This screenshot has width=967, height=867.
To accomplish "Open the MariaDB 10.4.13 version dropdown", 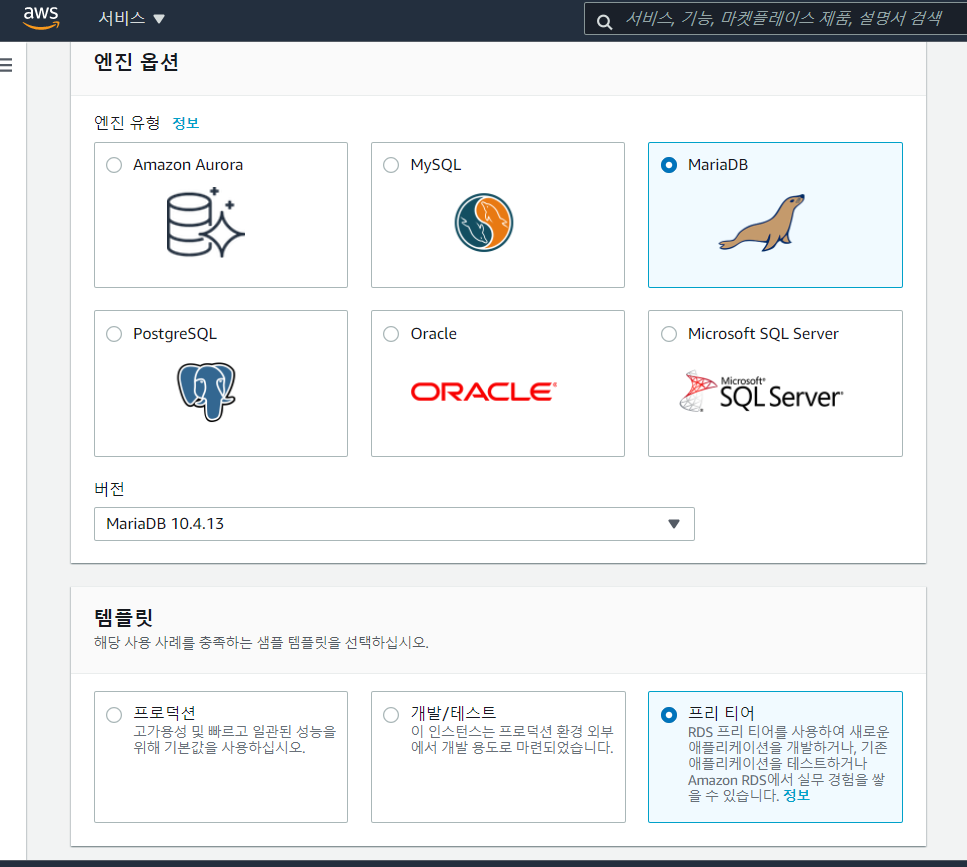I will click(394, 524).
